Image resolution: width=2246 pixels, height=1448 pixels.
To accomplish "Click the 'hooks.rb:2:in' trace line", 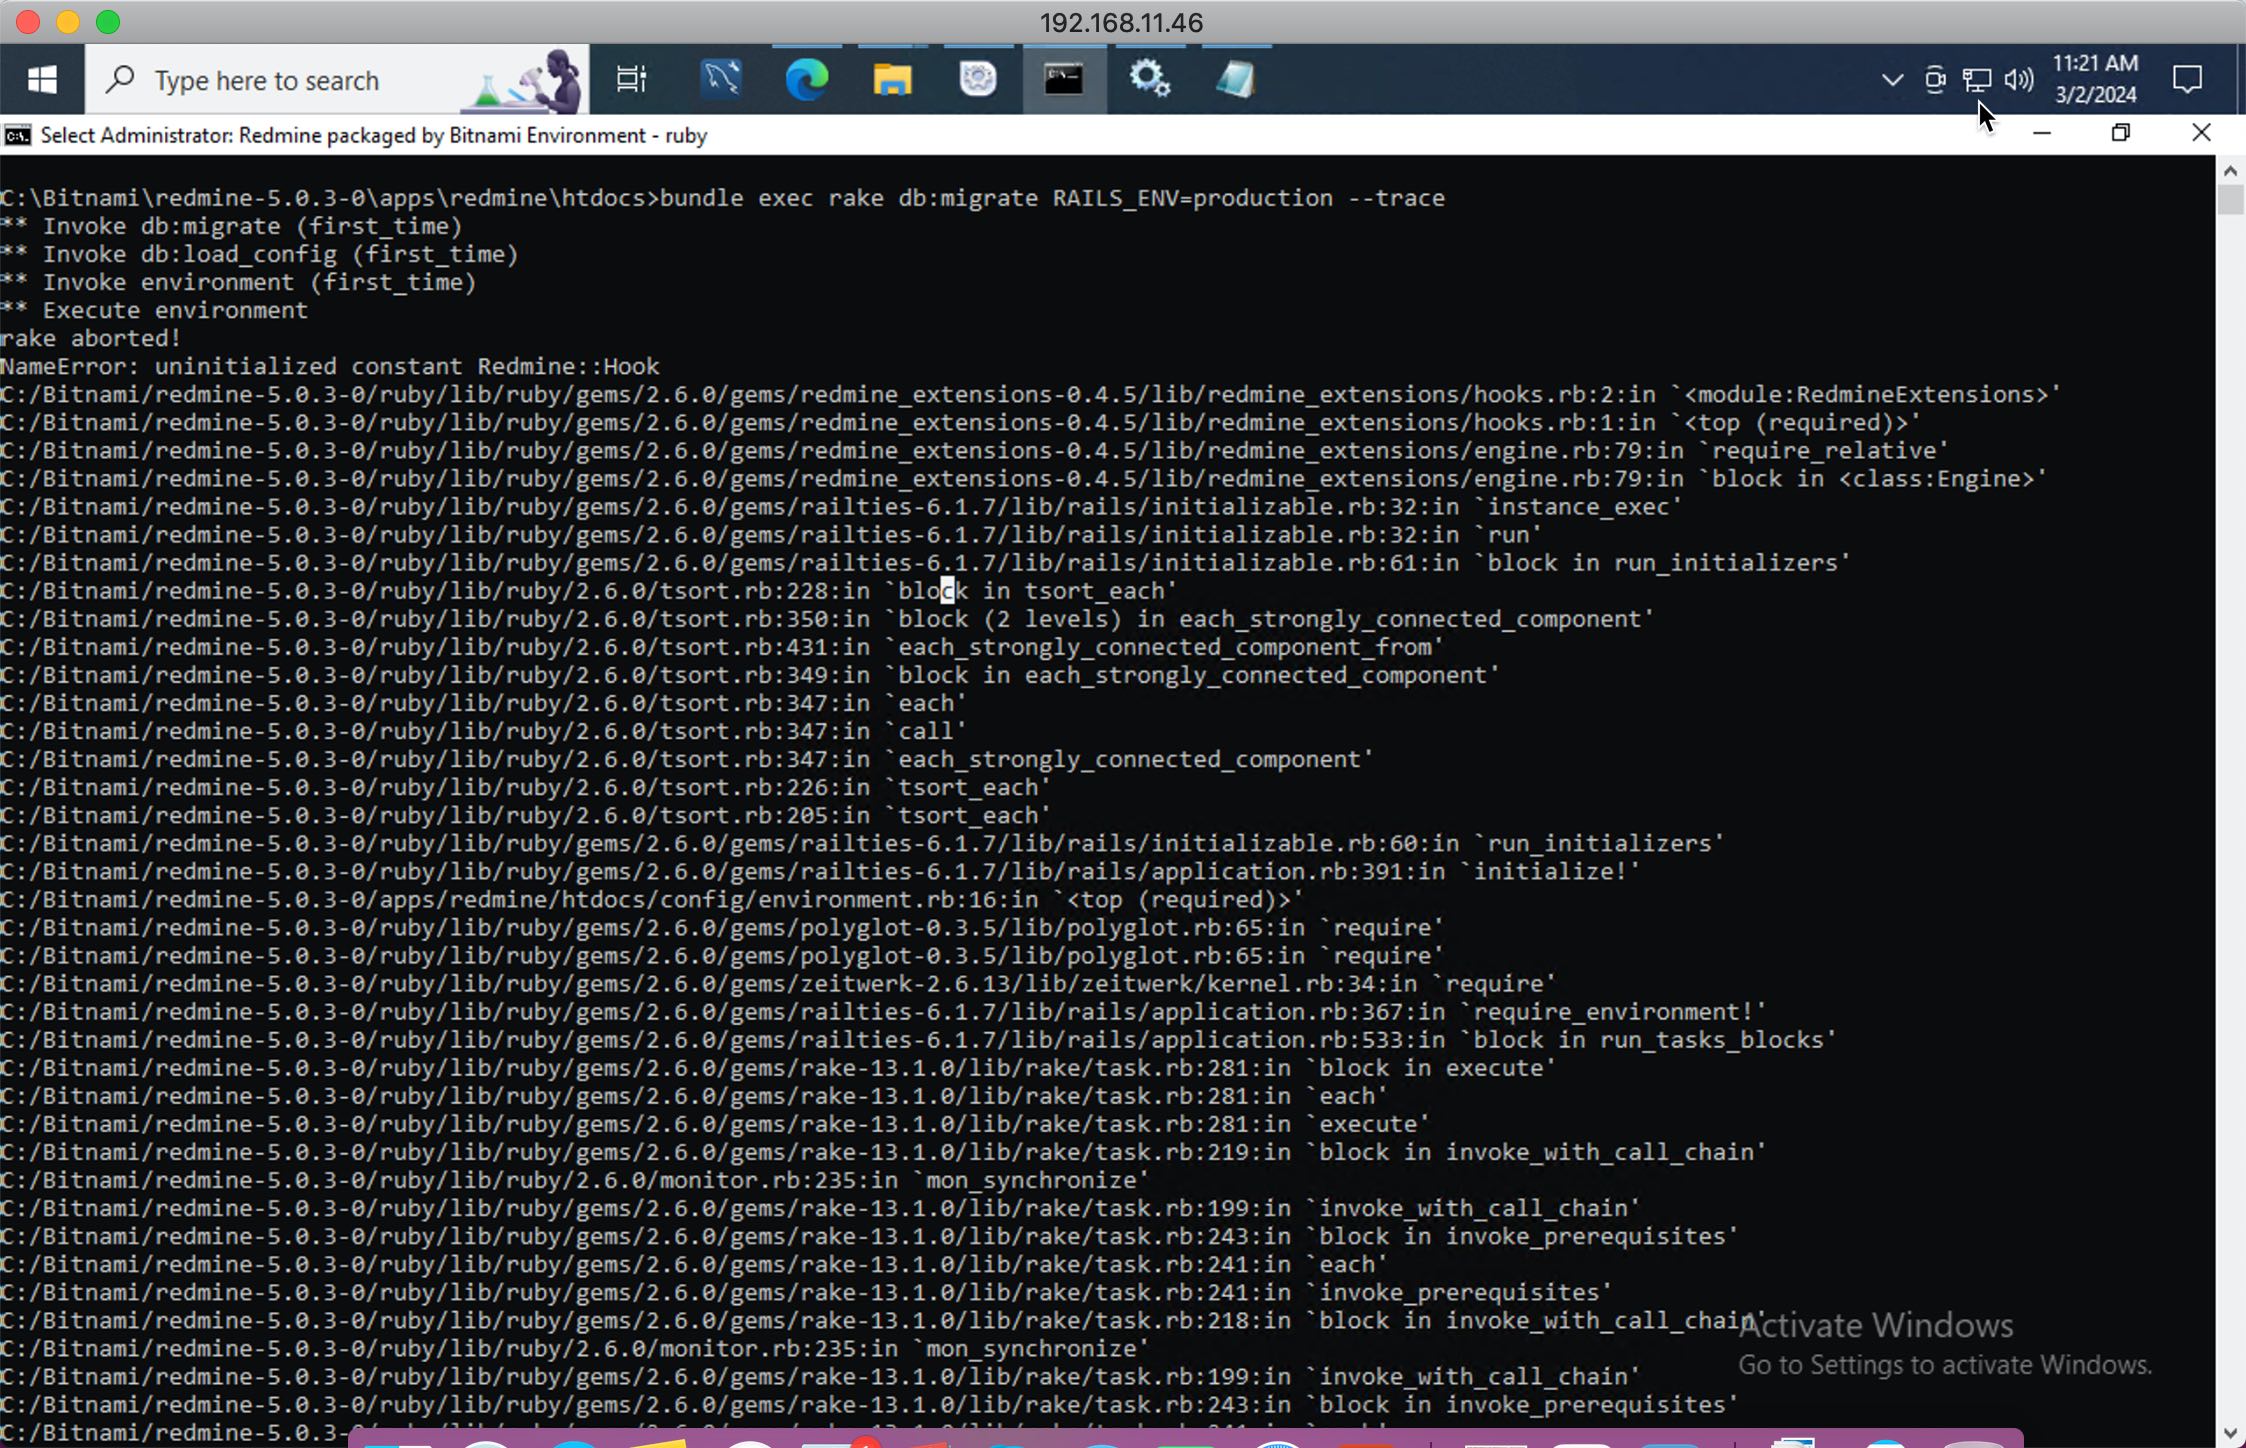I will 1030,394.
